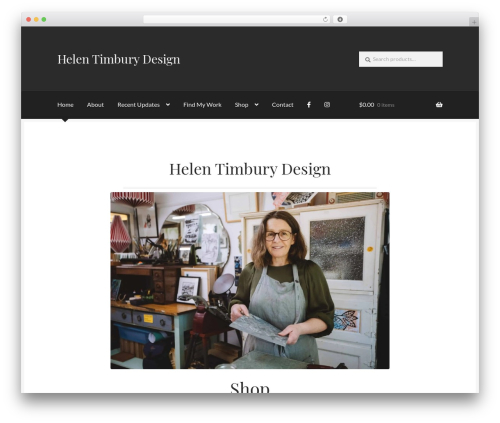The height and width of the screenshot is (423, 500).
Task: Open the About menu item
Action: pyautogui.click(x=95, y=105)
